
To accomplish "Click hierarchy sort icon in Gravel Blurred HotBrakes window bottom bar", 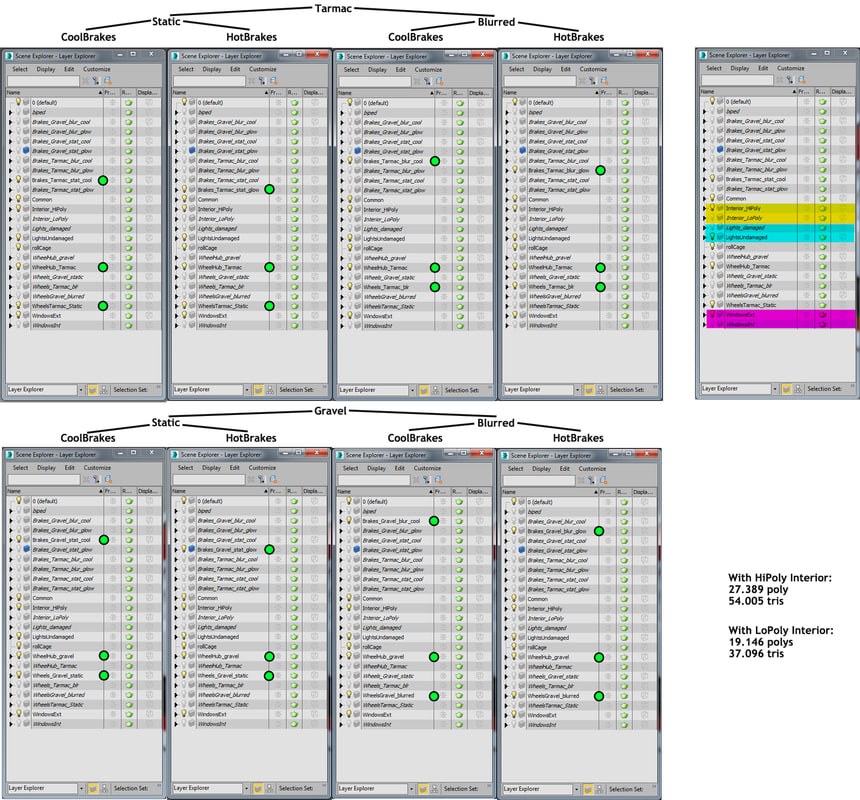I will coord(602,789).
